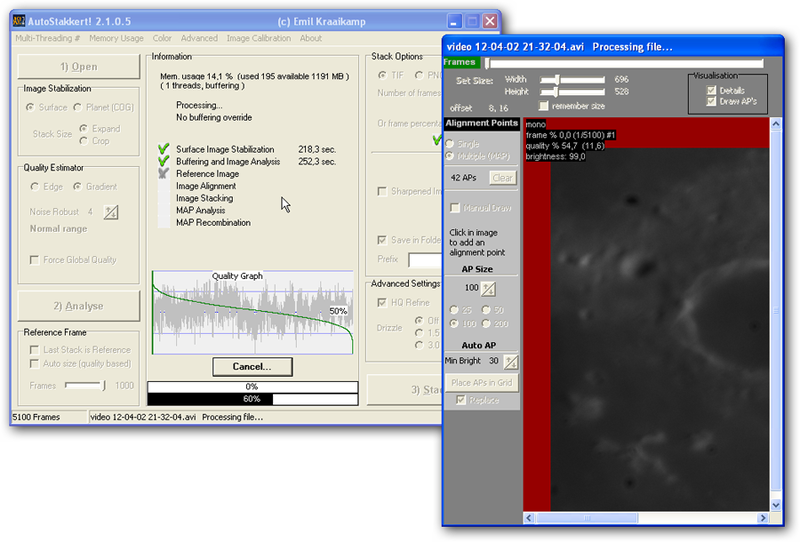
Task: Select the Crop stack size option
Action: click(x=84, y=140)
